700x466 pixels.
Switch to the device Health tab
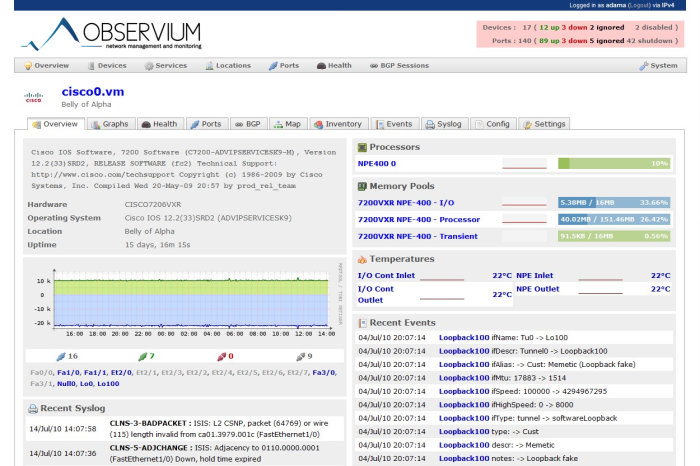point(159,124)
